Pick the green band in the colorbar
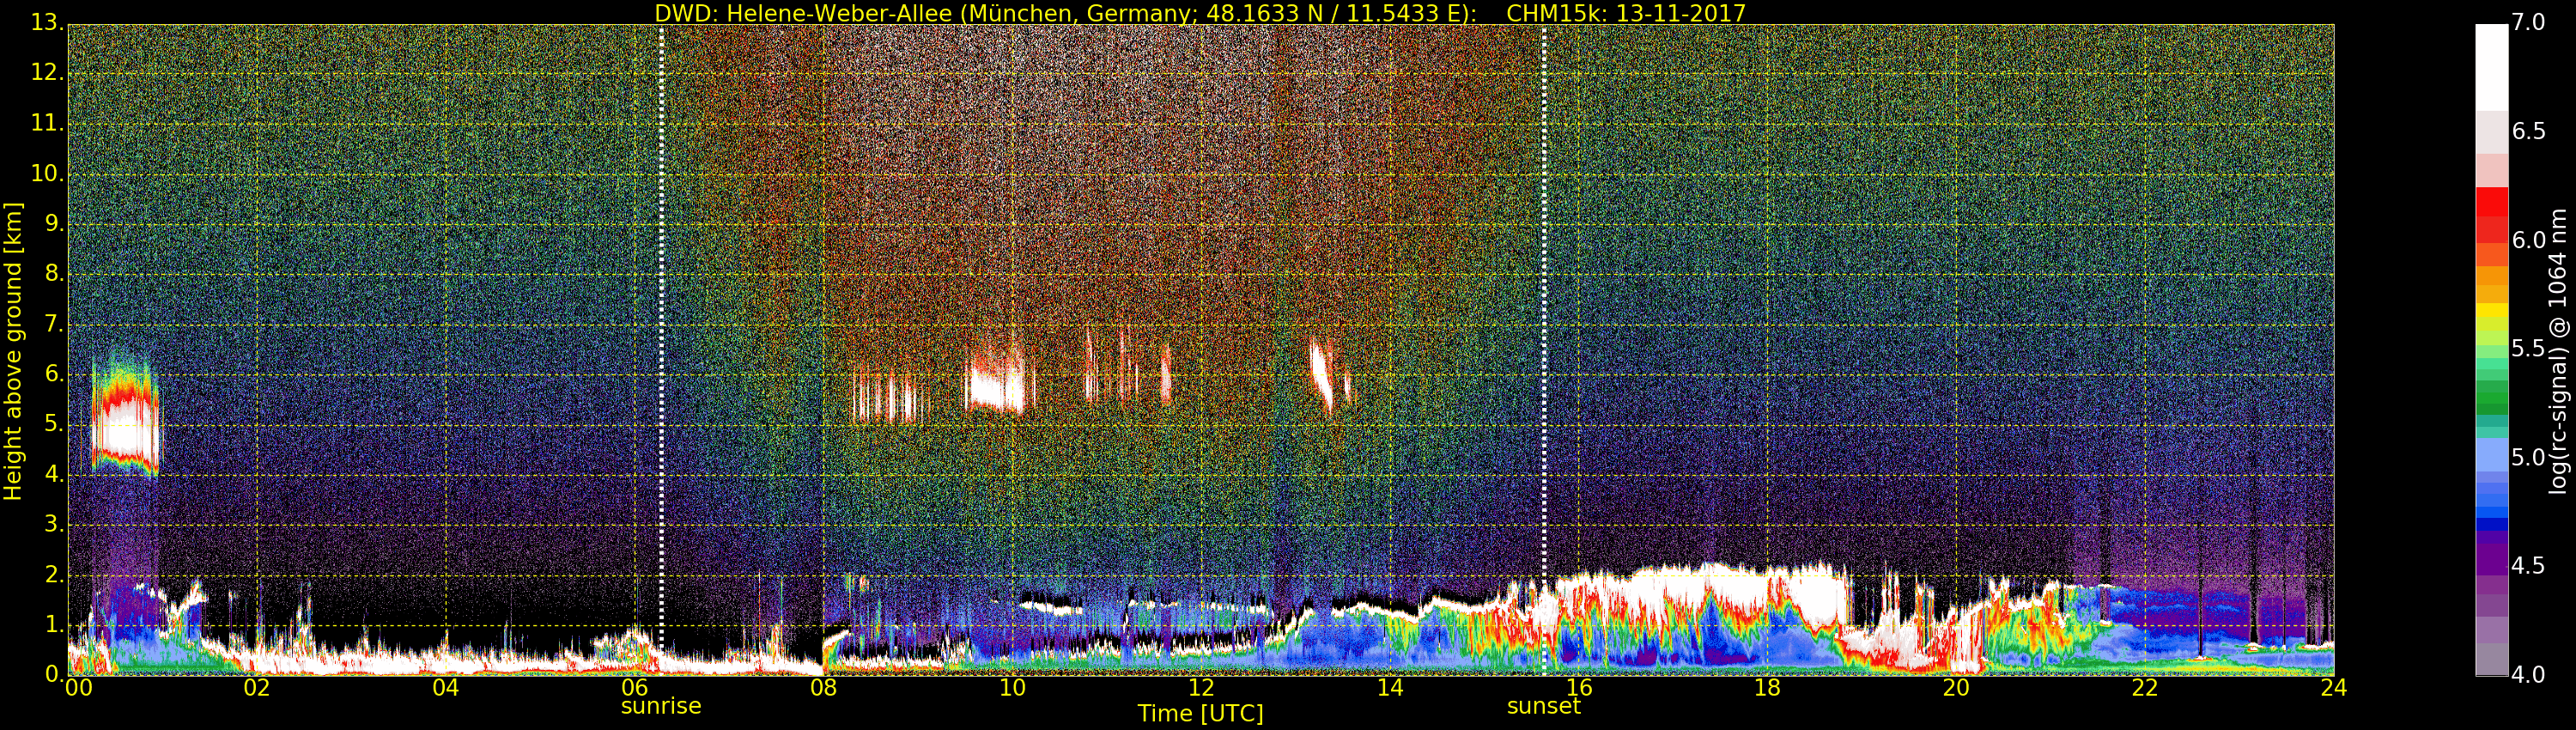This screenshot has width=2576, height=730. (x=2491, y=395)
